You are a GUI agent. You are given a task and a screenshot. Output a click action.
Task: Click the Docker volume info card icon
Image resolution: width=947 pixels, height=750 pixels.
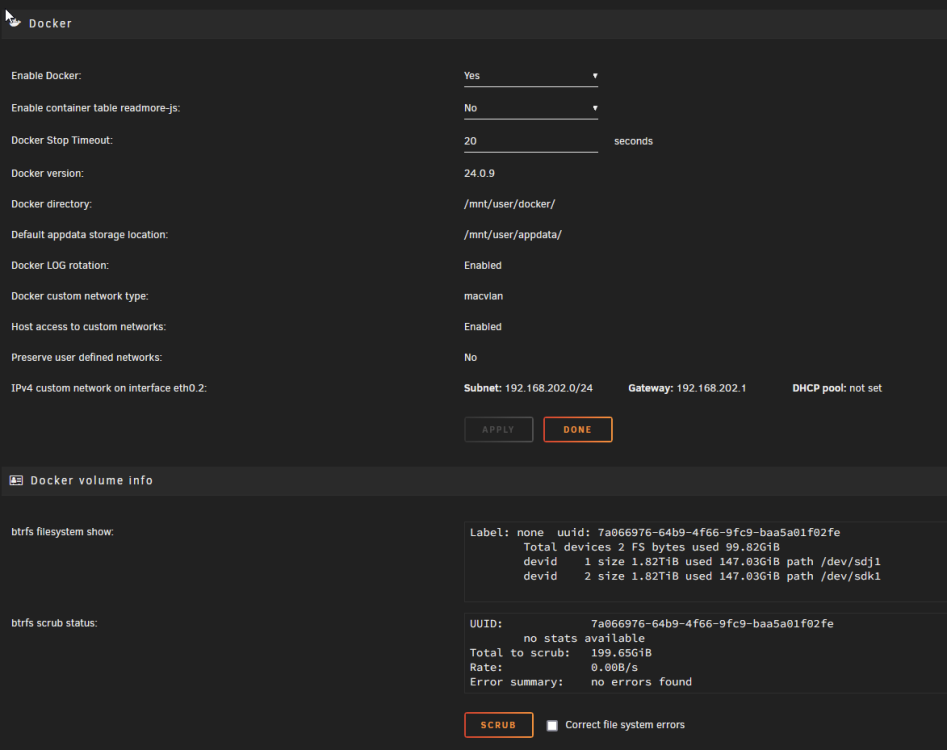click(16, 480)
